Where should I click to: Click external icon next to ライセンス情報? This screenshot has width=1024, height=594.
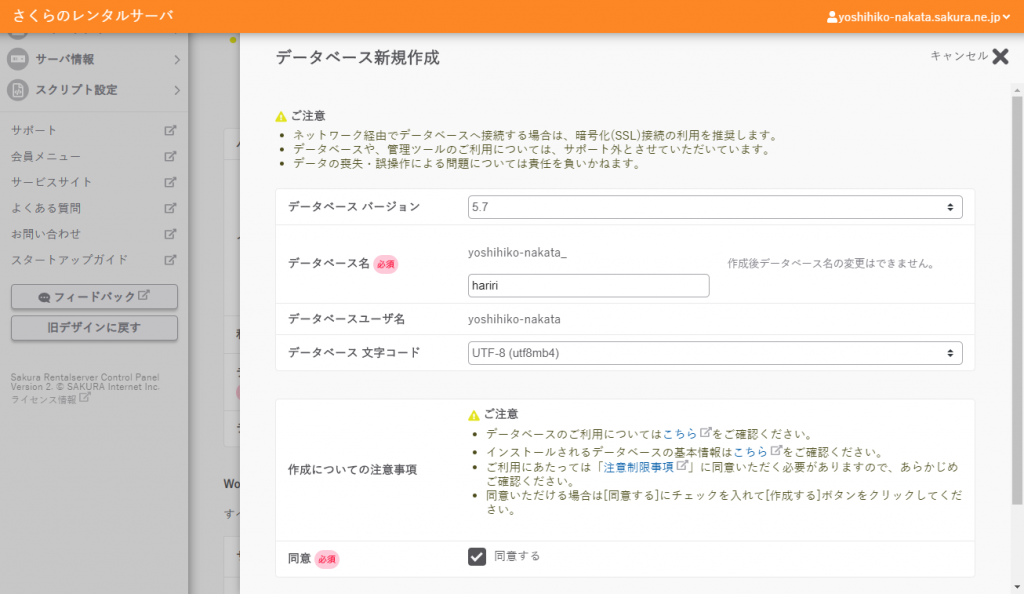[x=84, y=398]
